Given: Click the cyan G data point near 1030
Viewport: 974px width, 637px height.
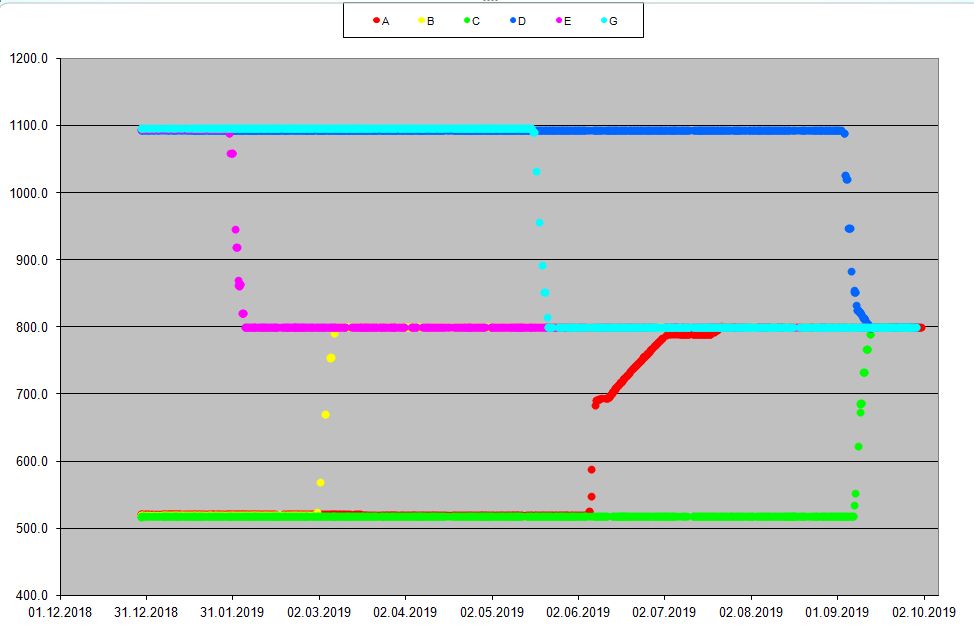Looking at the screenshot, I should click(x=536, y=172).
